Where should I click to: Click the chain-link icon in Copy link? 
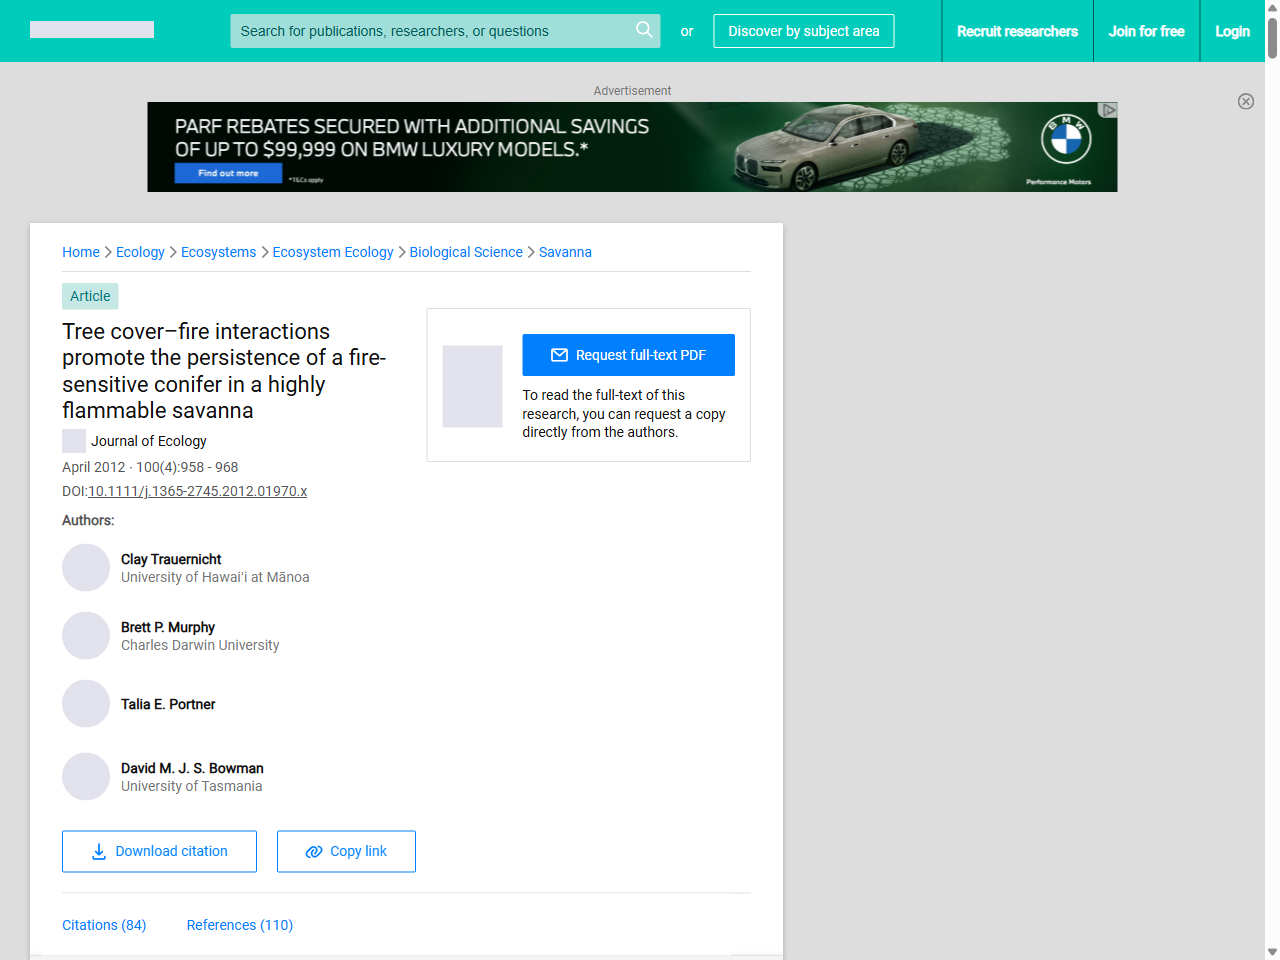(x=313, y=851)
